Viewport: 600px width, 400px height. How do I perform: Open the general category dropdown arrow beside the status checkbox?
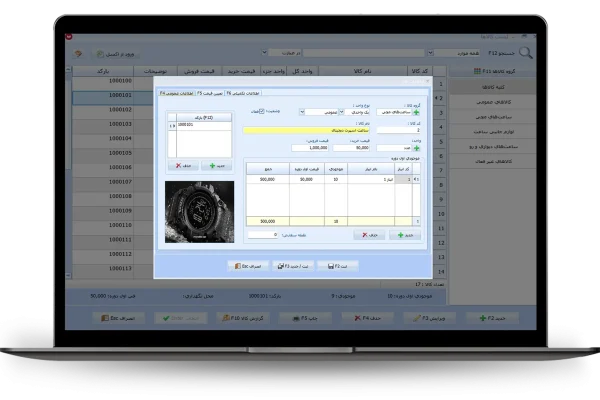coord(302,112)
